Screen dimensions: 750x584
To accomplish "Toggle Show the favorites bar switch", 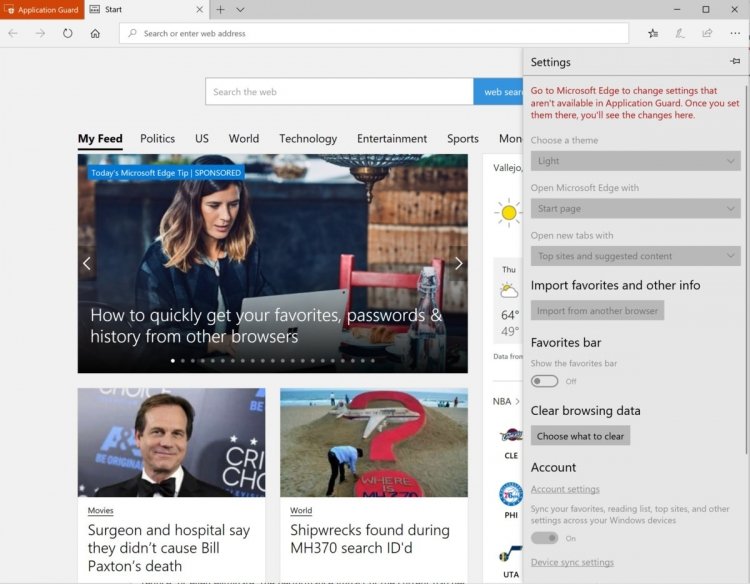I will point(544,381).
